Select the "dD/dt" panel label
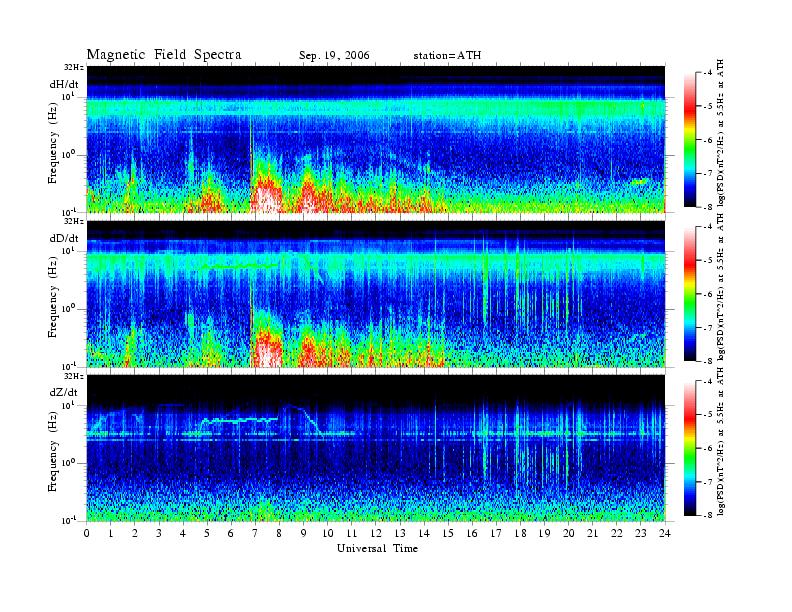The height and width of the screenshot is (612, 792). tap(64, 238)
